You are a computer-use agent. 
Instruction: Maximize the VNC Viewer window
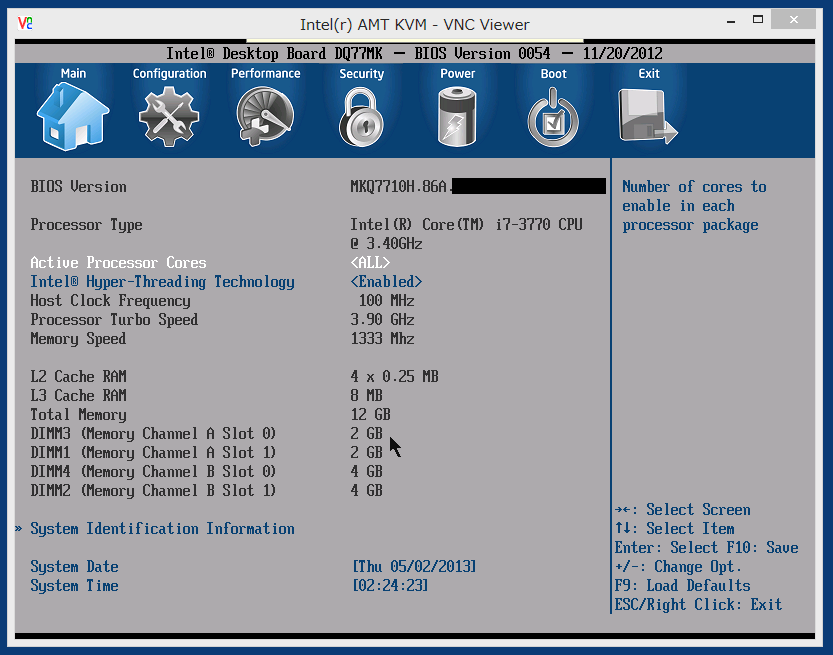click(x=758, y=20)
